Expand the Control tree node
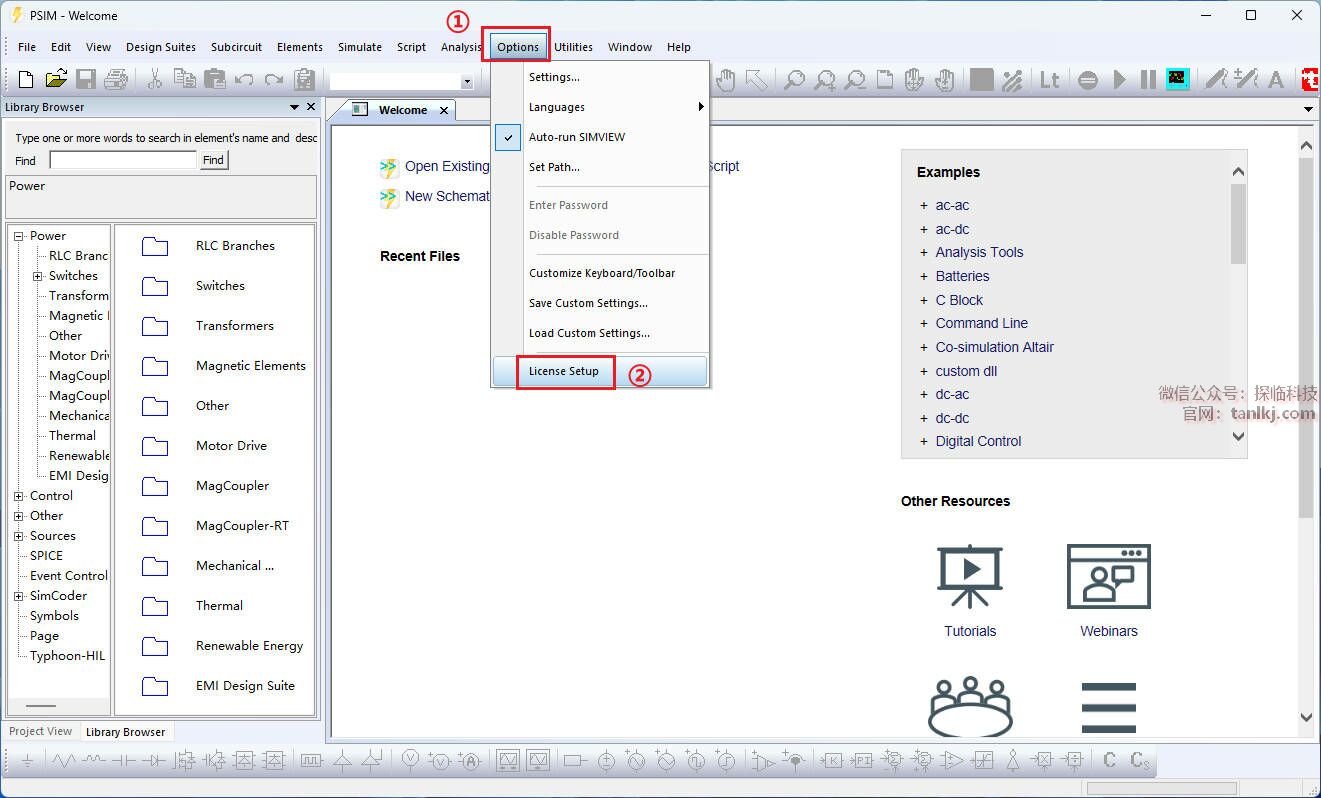The image size is (1321, 798). [x=18, y=496]
